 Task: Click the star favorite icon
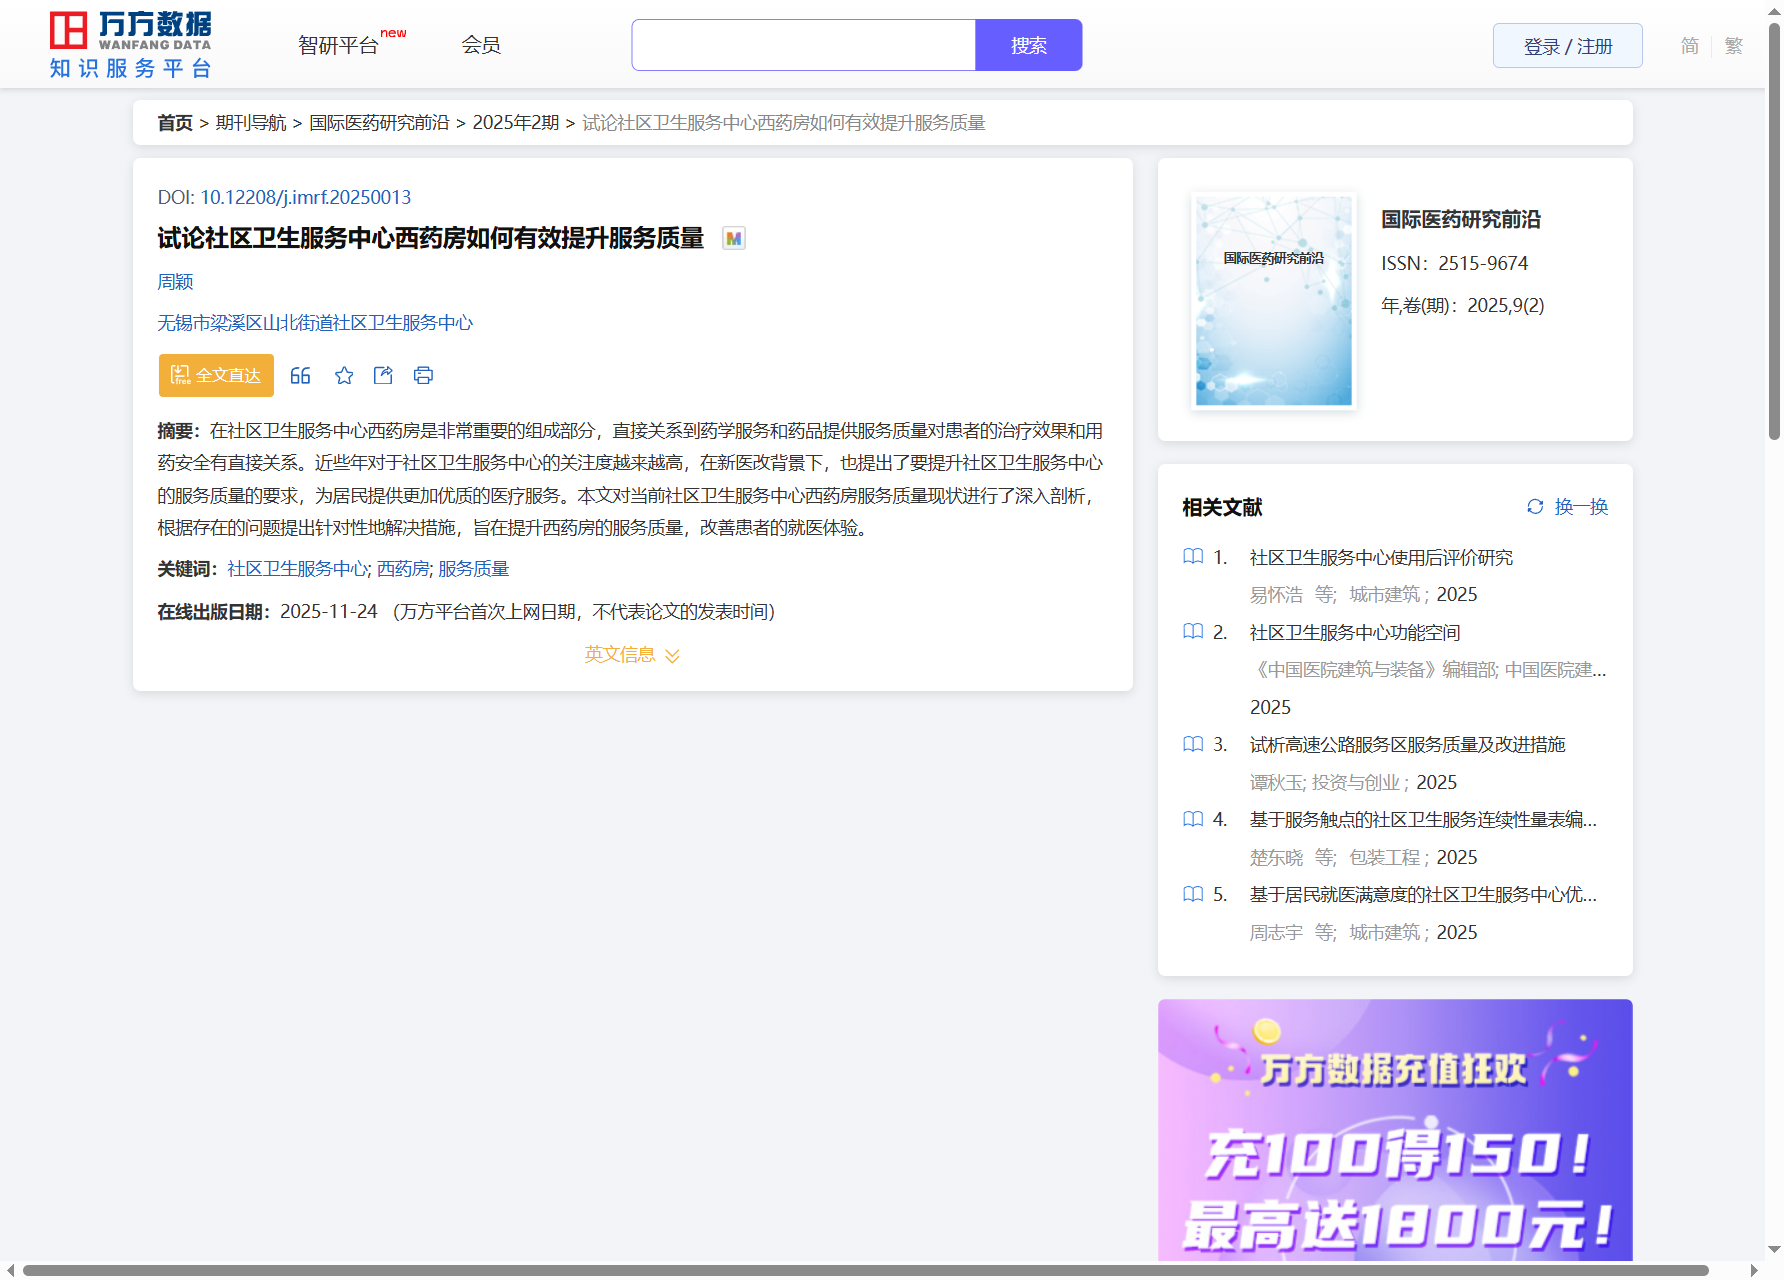click(x=344, y=376)
